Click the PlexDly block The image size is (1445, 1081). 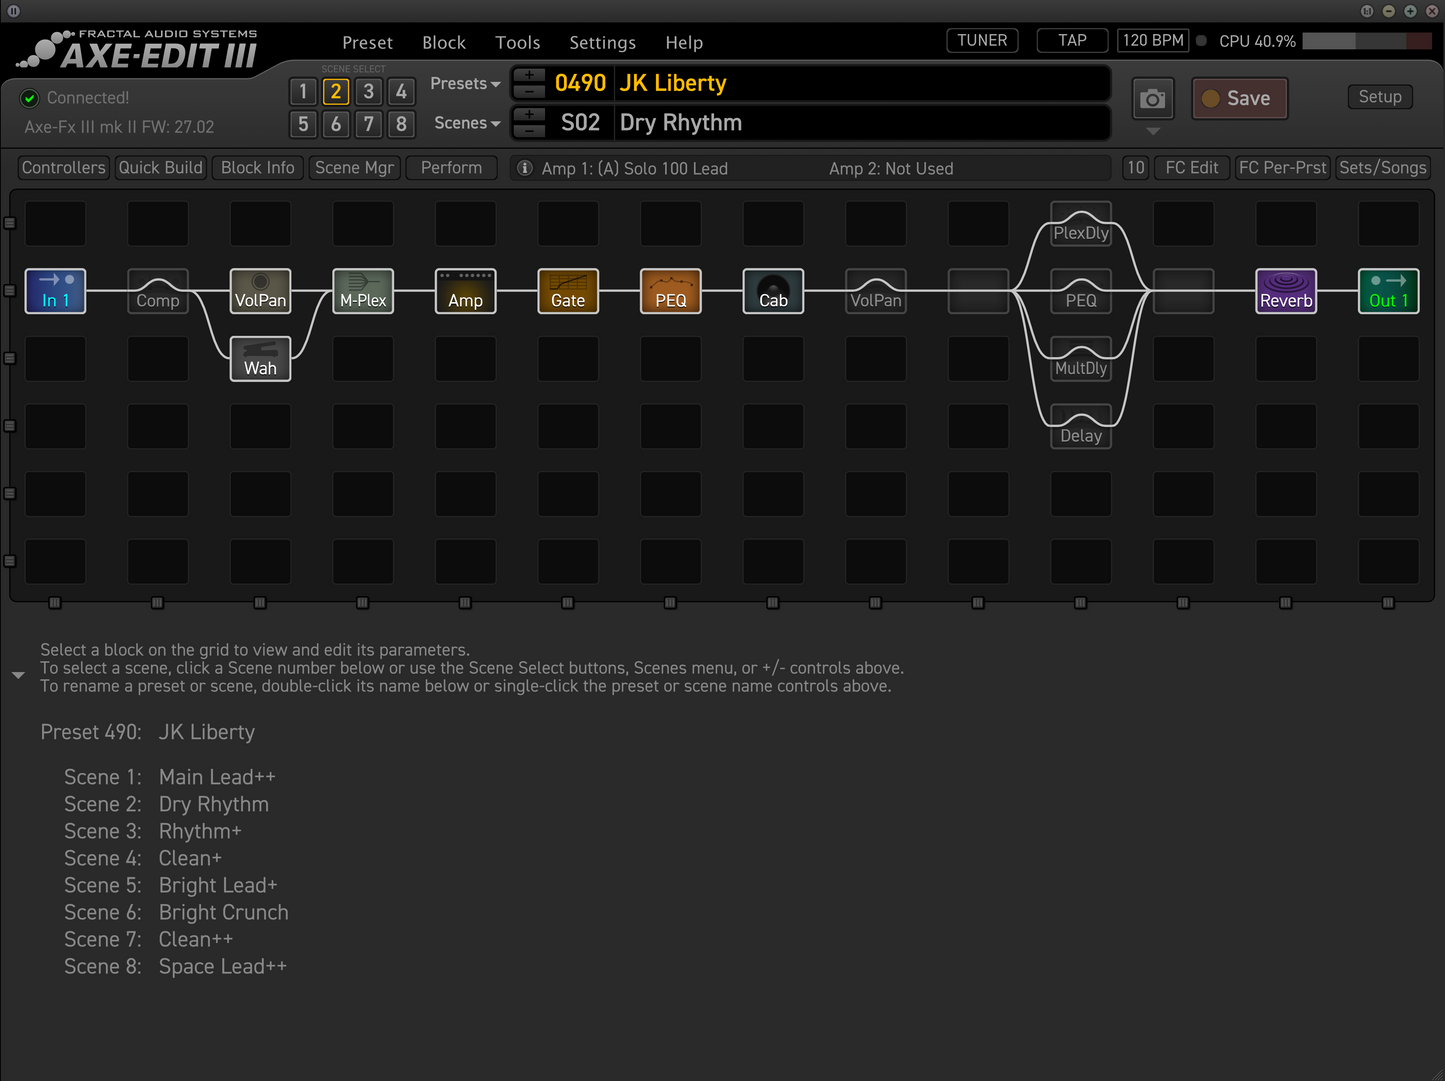click(x=1081, y=224)
